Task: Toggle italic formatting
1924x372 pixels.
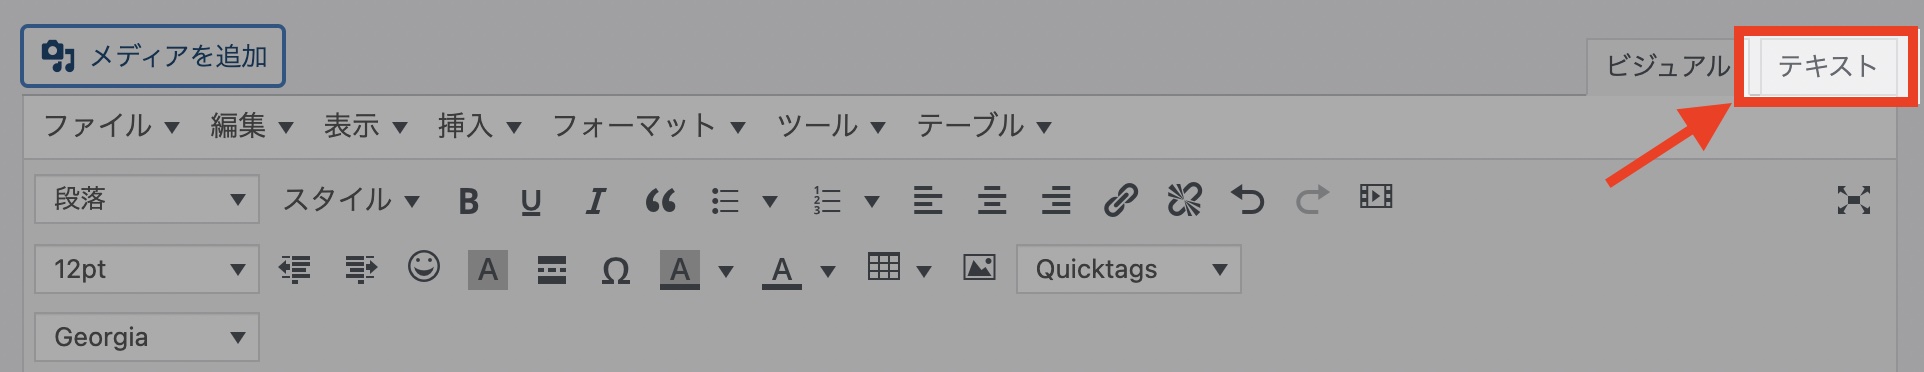Action: [x=595, y=201]
